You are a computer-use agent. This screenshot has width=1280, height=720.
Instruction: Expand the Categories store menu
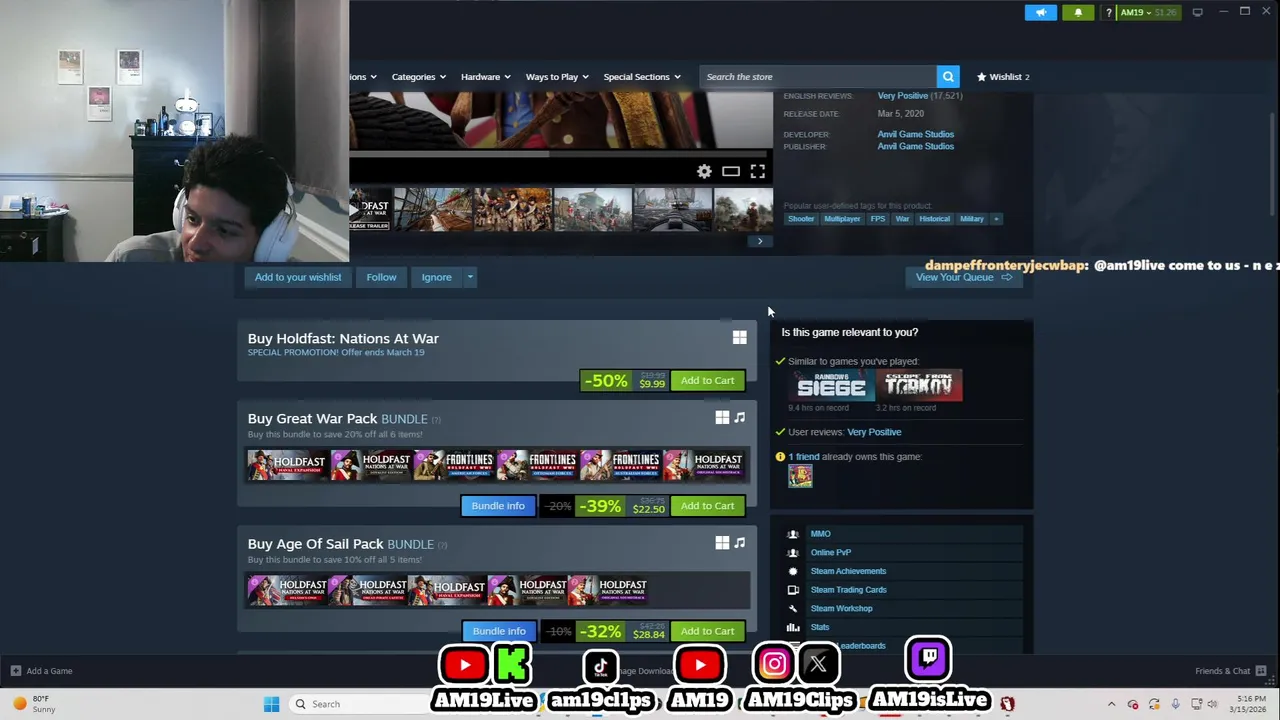pyautogui.click(x=419, y=77)
